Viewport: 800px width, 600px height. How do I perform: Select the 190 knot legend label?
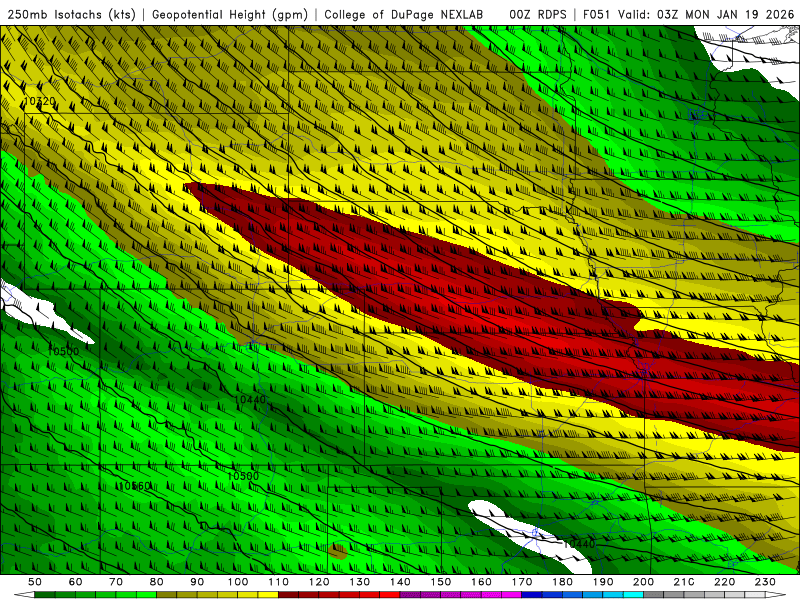(x=603, y=582)
